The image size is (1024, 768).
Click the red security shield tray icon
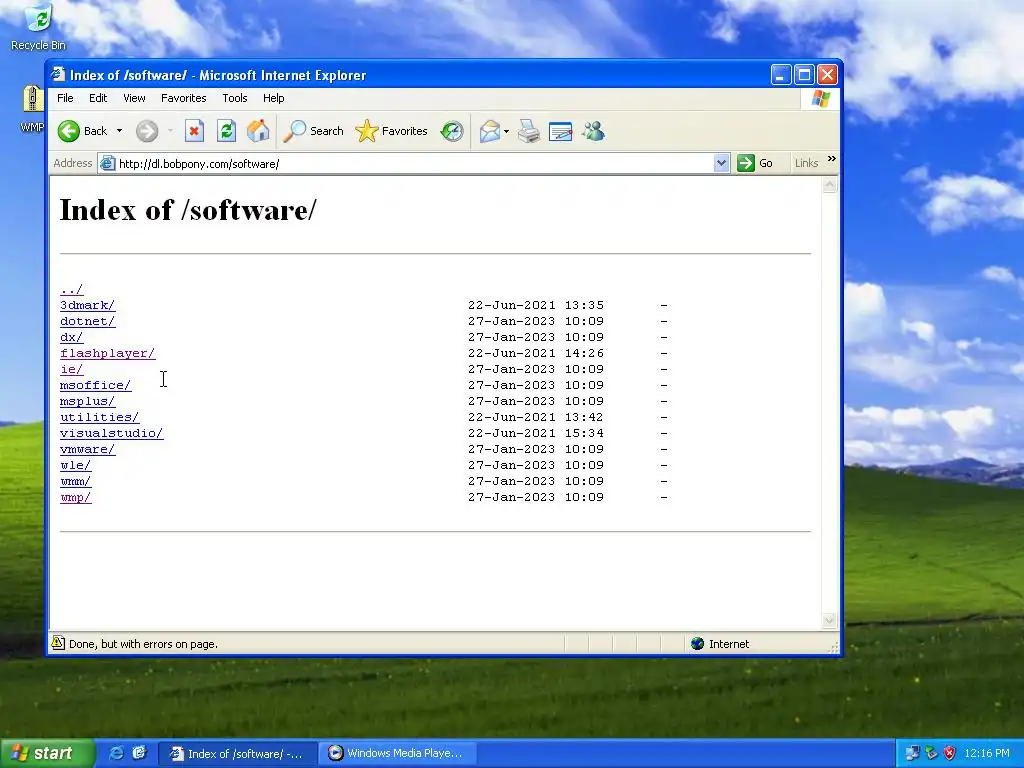pos(950,754)
